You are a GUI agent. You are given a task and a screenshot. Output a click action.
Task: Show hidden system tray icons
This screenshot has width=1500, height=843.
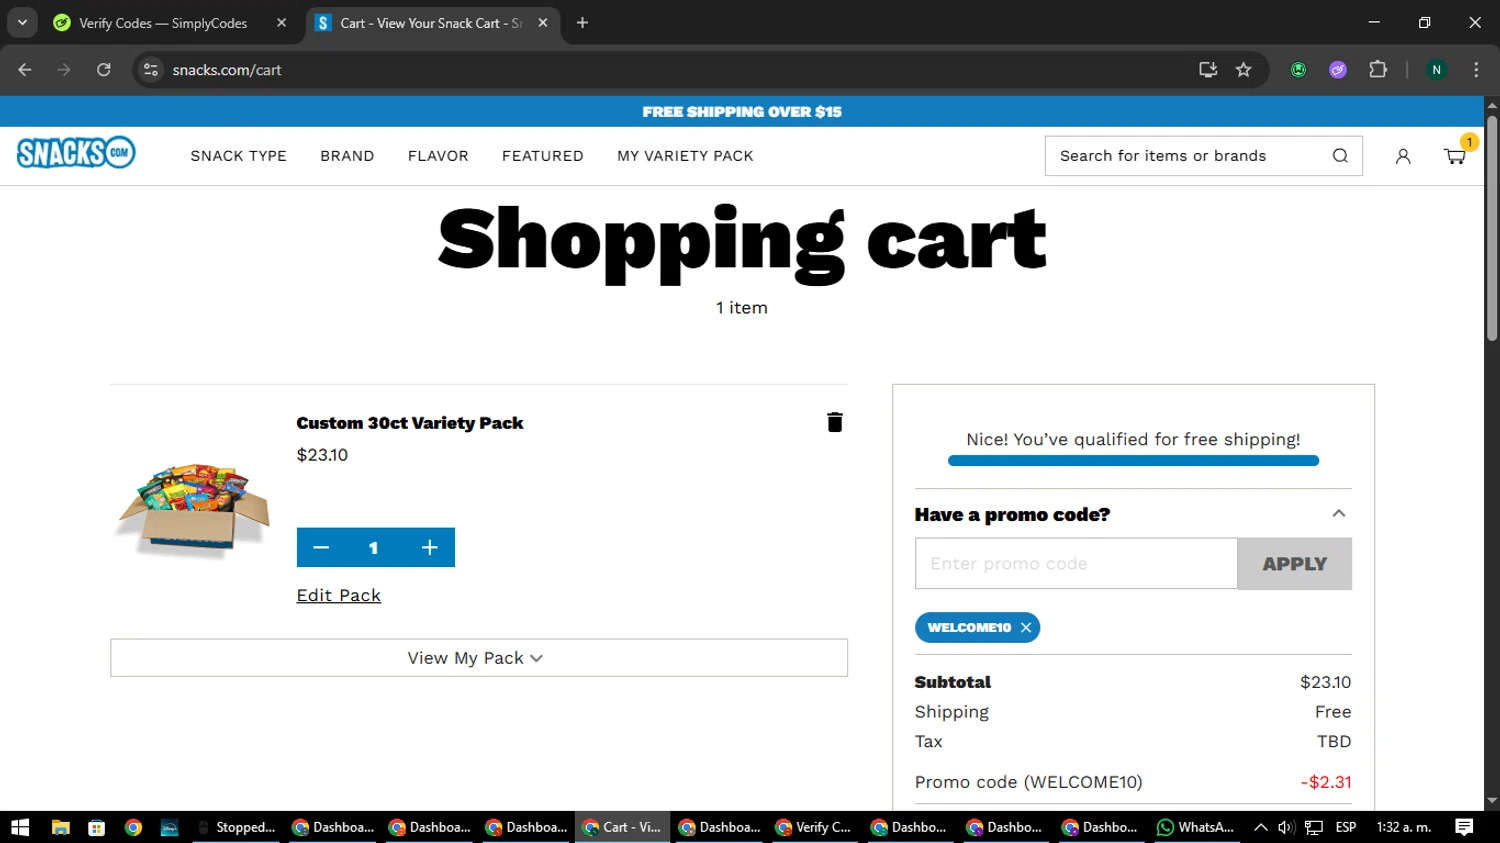click(x=1261, y=827)
